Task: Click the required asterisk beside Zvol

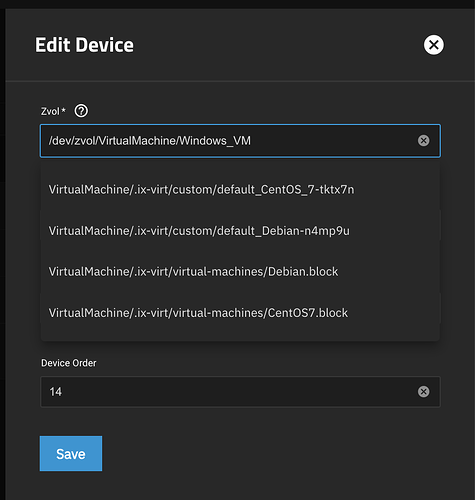Action: click(x=63, y=110)
